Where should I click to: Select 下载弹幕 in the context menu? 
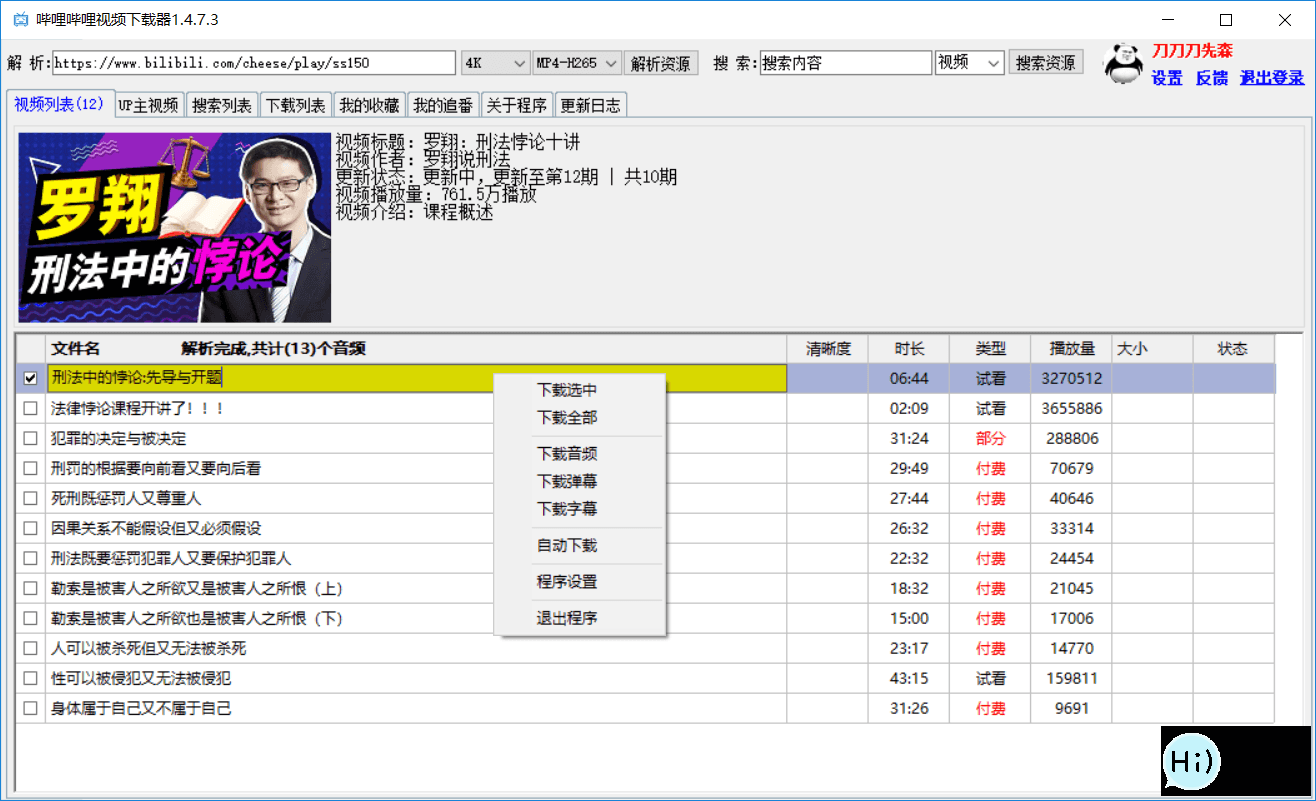(x=566, y=481)
